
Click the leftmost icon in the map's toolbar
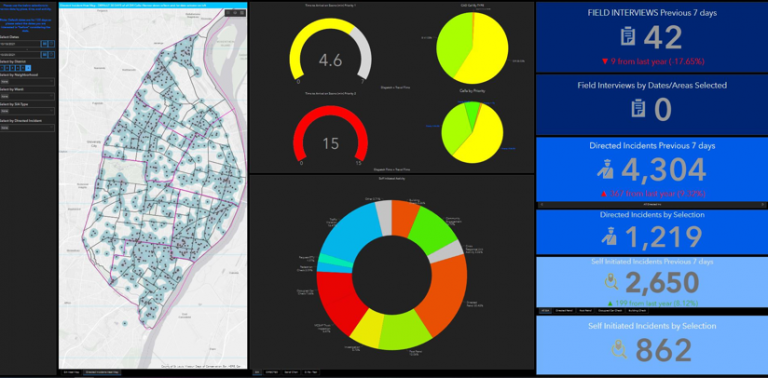229,13
